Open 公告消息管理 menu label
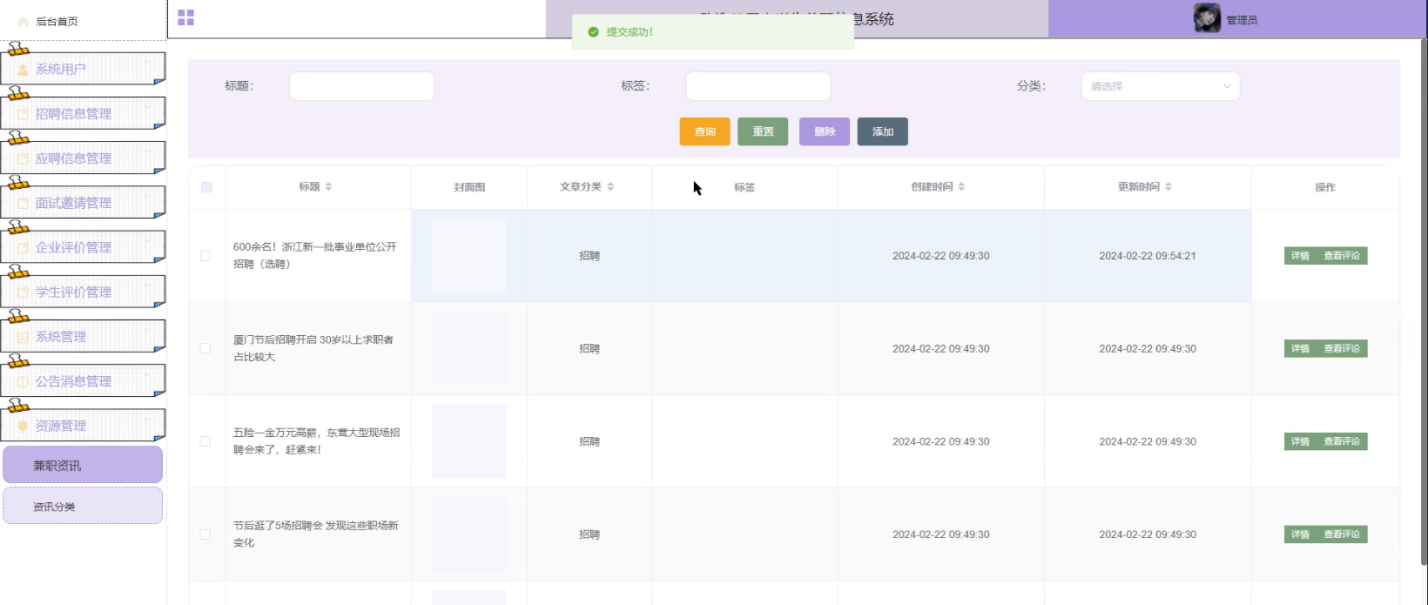Screen dimensions: 1428x605 (x=73, y=381)
